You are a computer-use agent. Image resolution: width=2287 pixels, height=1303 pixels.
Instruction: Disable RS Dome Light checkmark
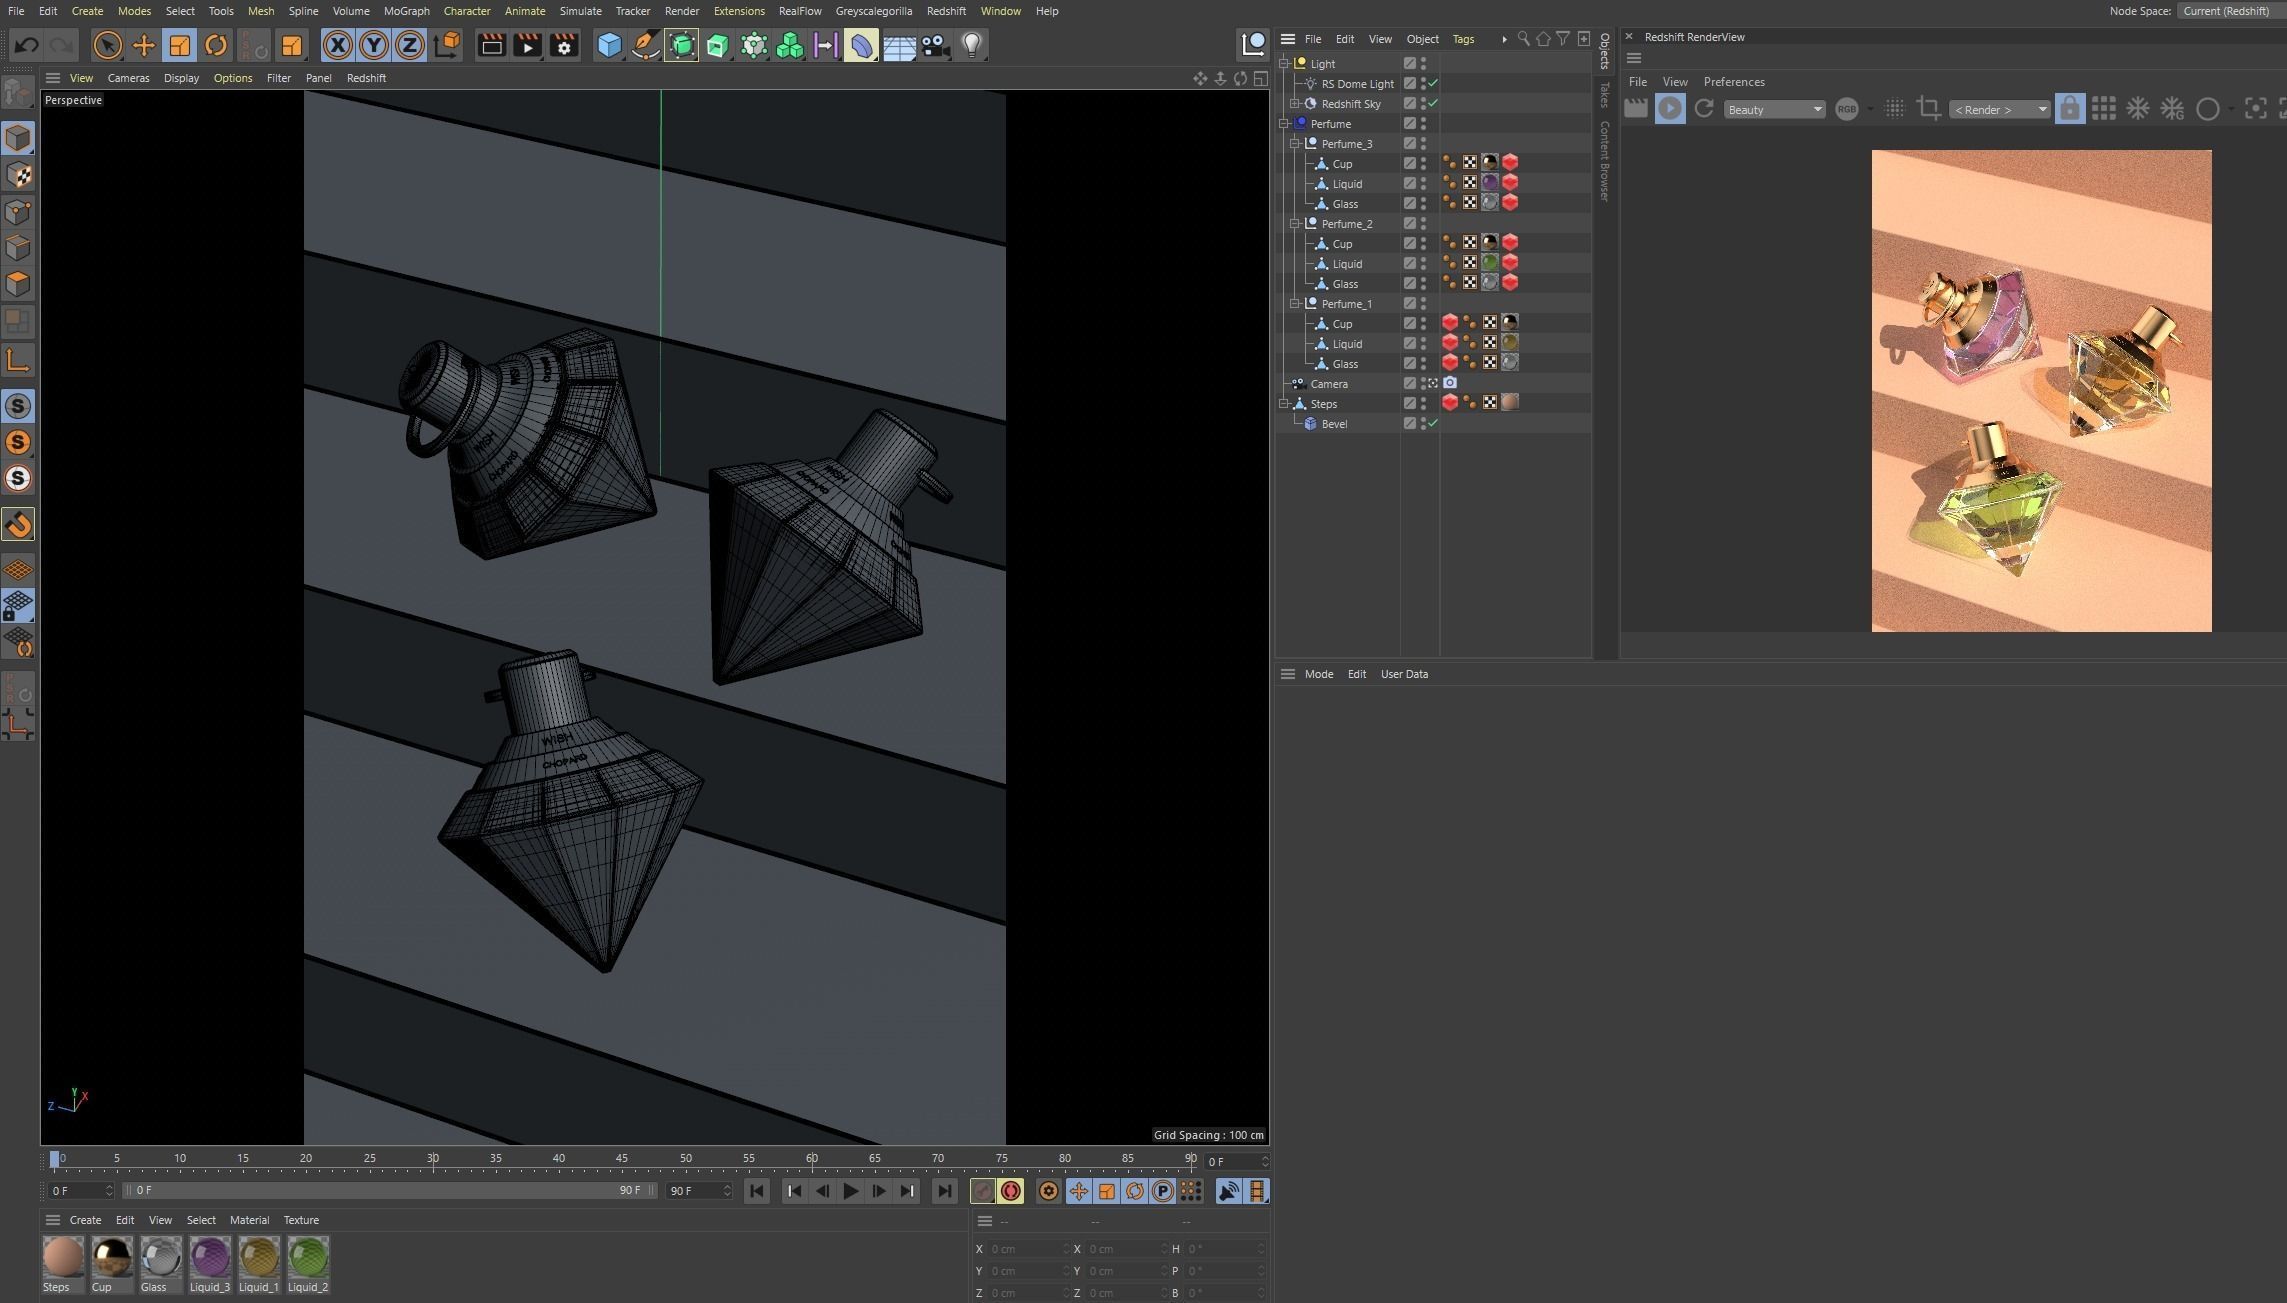pos(1433,84)
